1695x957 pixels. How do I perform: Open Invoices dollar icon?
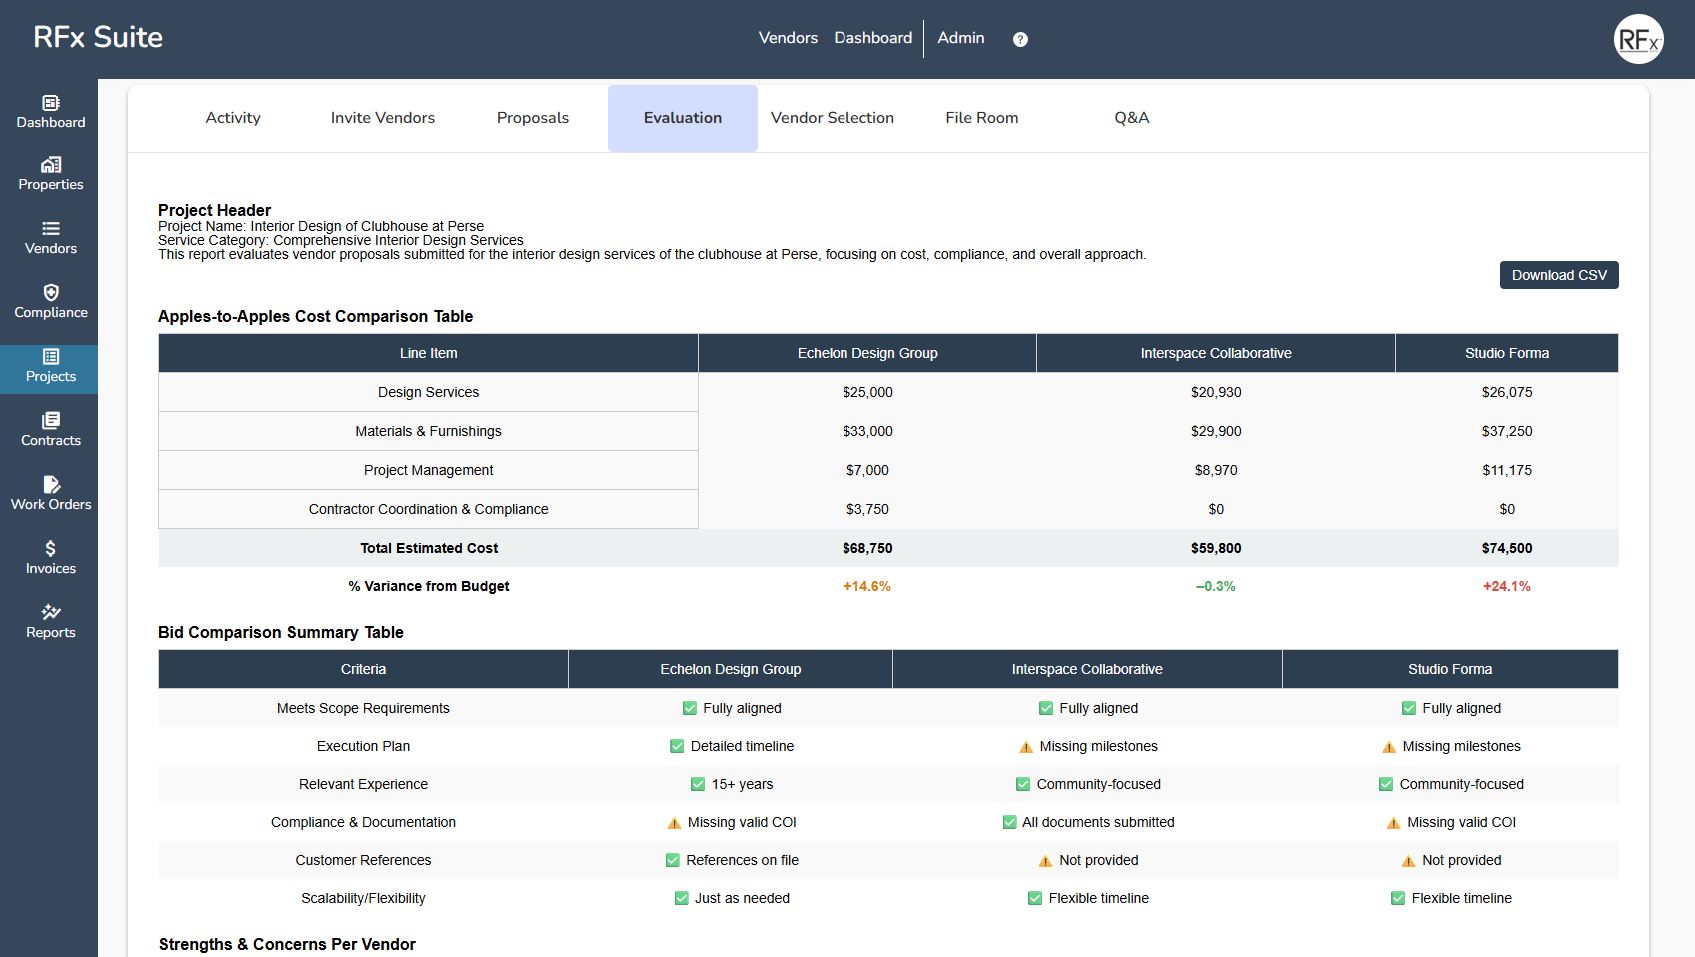(51, 549)
